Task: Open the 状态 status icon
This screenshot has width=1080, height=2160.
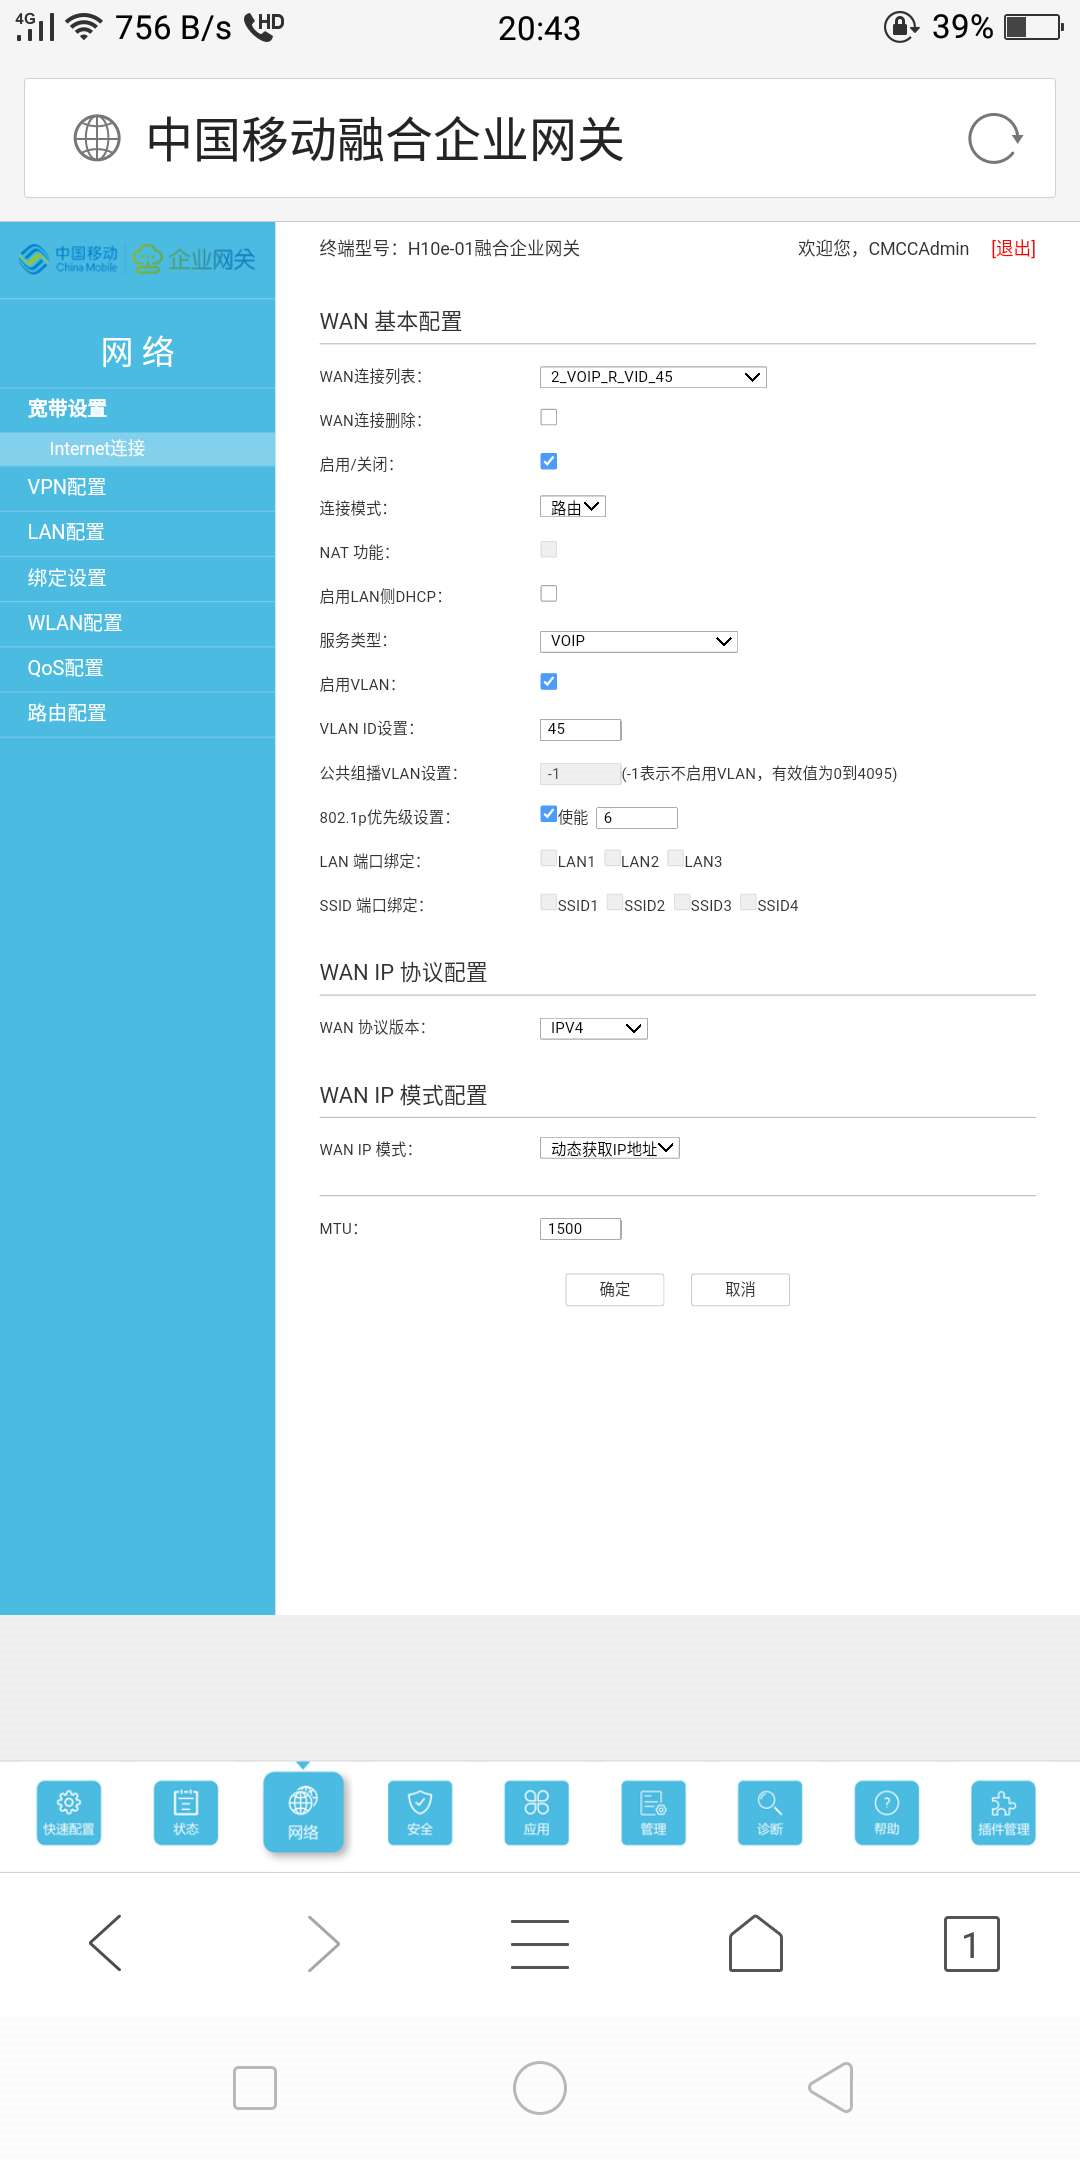Action: (186, 1811)
